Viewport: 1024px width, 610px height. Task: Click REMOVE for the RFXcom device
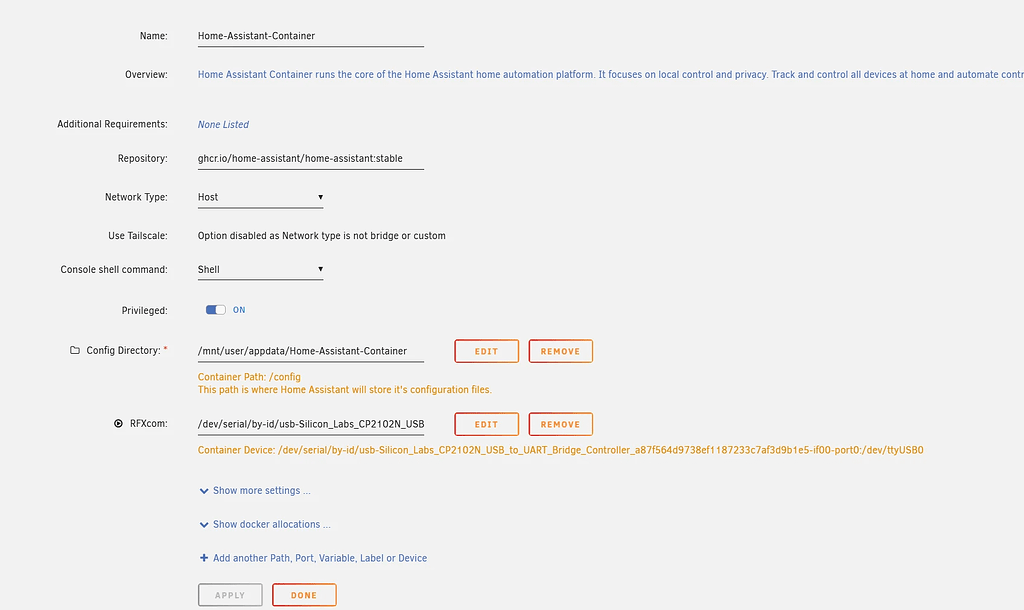pos(560,423)
